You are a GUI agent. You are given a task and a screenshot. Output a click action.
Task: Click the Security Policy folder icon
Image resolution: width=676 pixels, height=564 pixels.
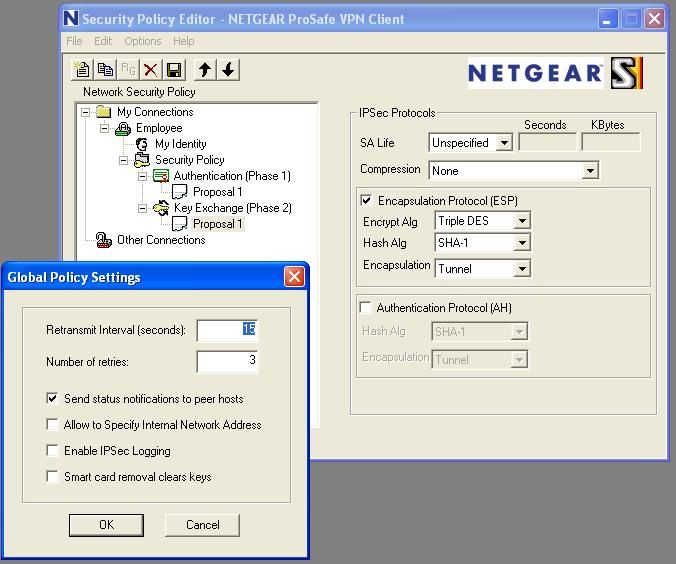coord(142,160)
